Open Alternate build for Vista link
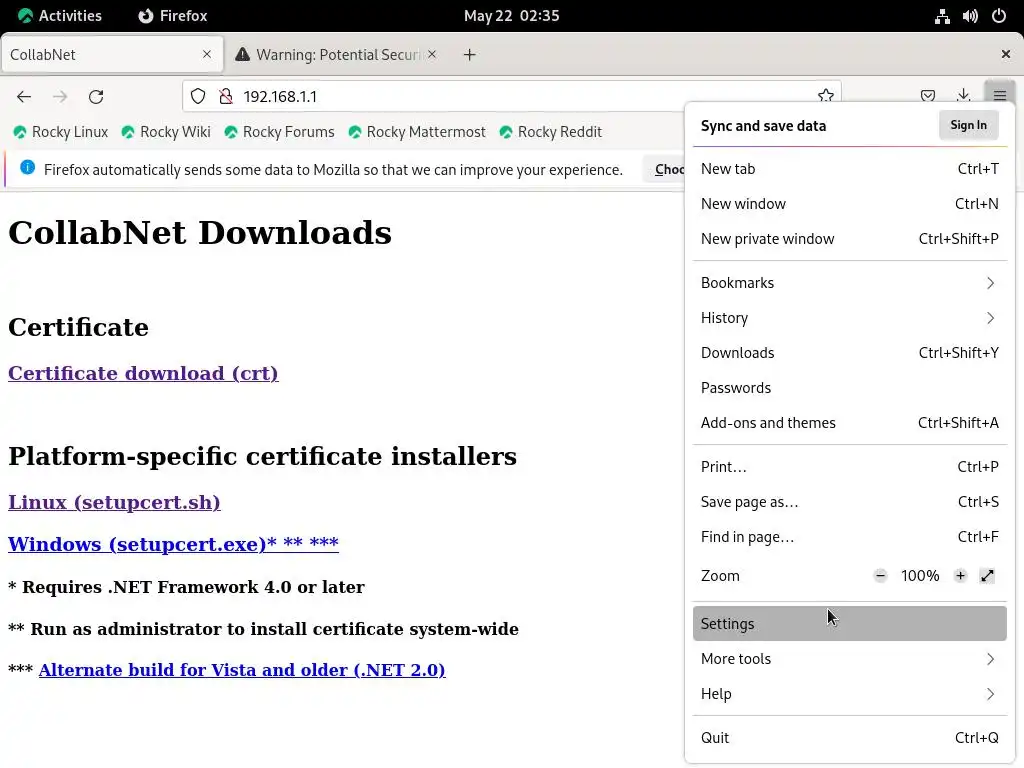Image resolution: width=1024 pixels, height=768 pixels. click(242, 670)
